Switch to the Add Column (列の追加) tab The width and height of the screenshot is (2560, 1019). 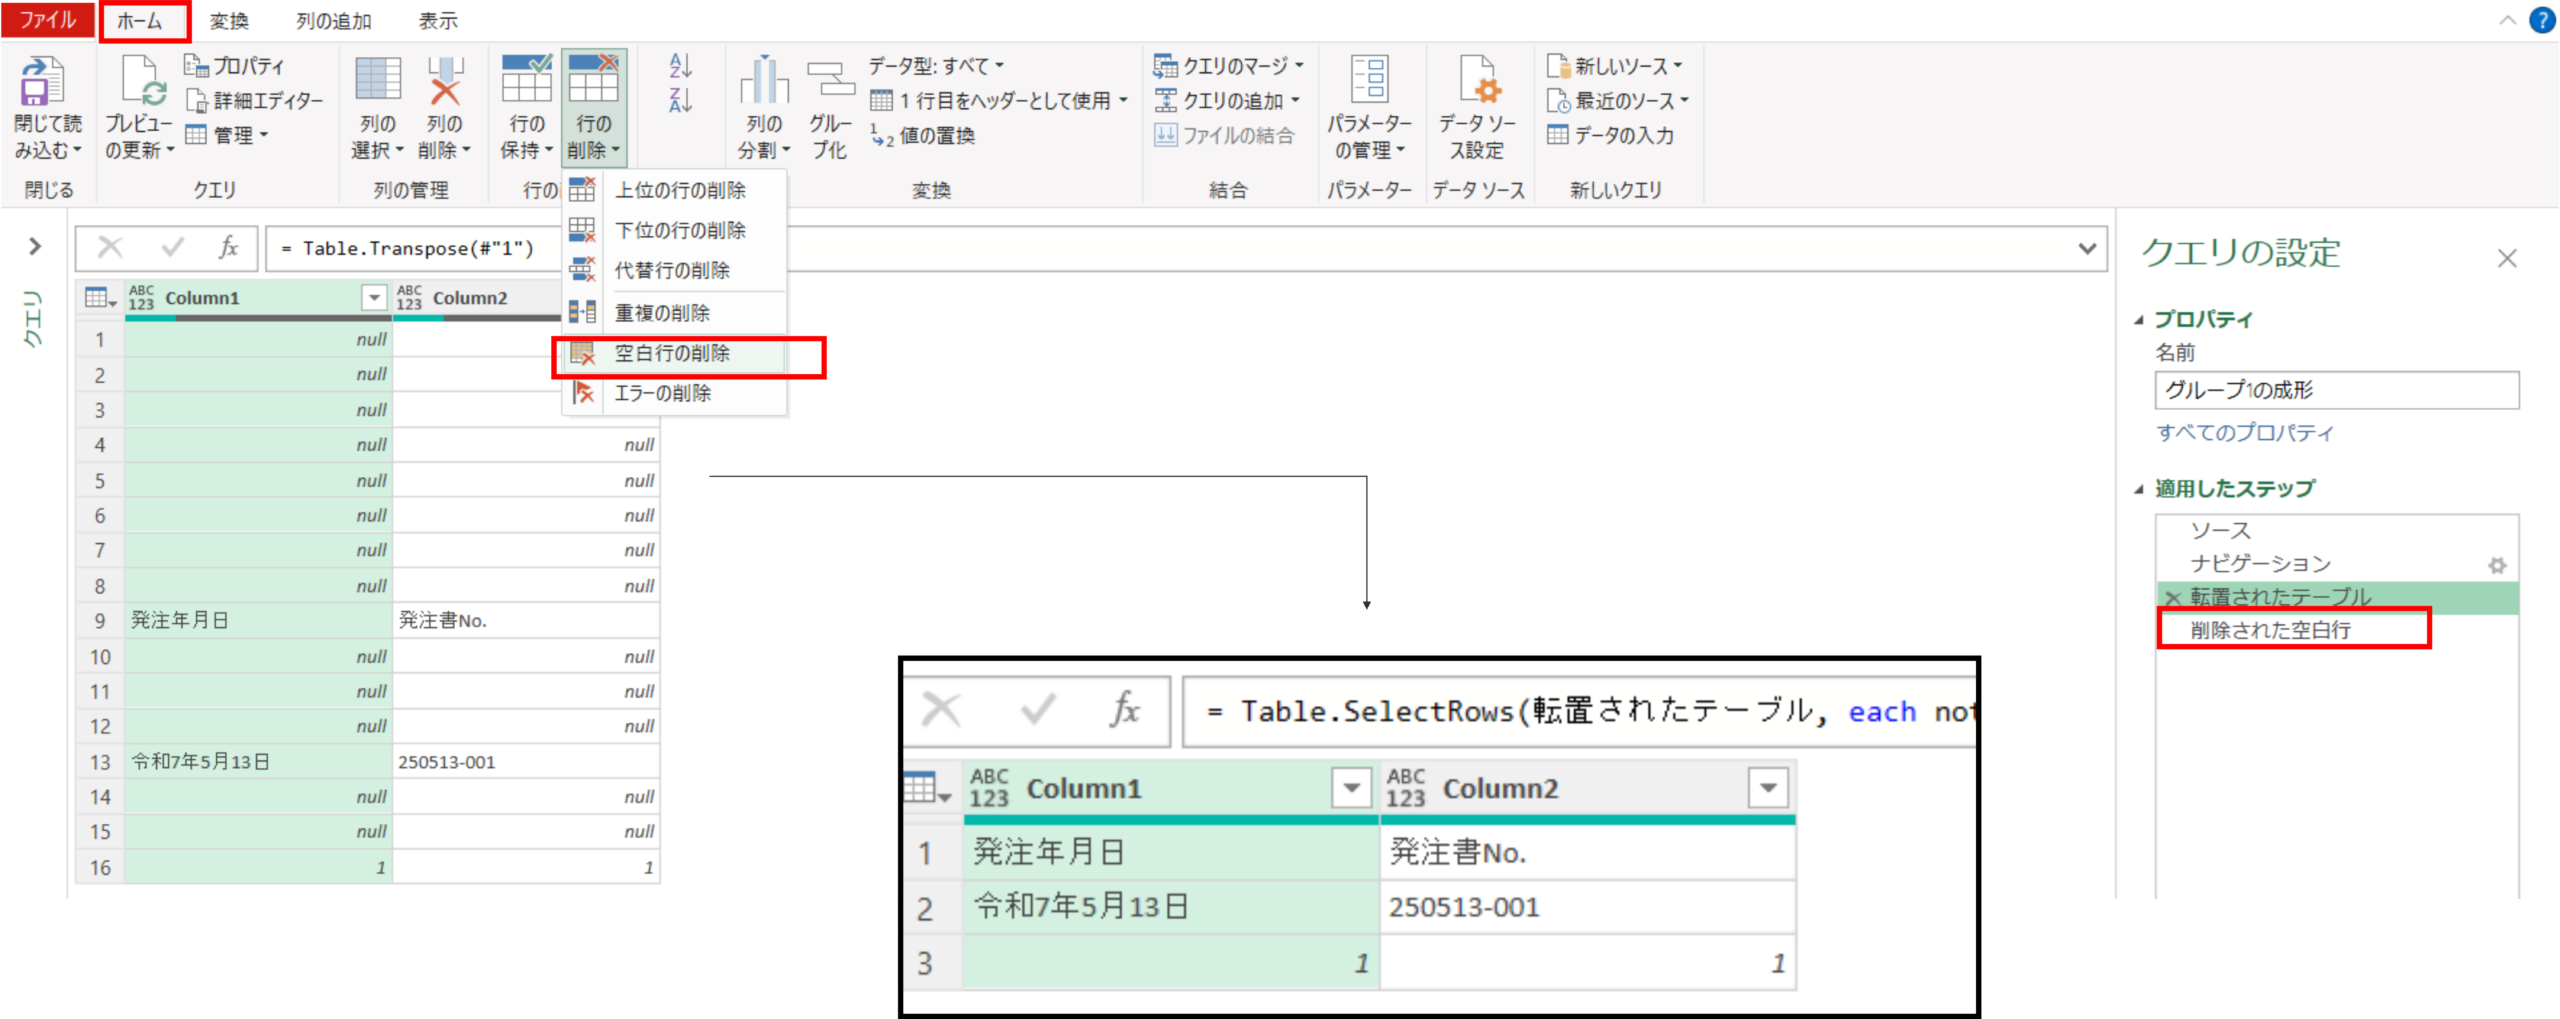[334, 21]
